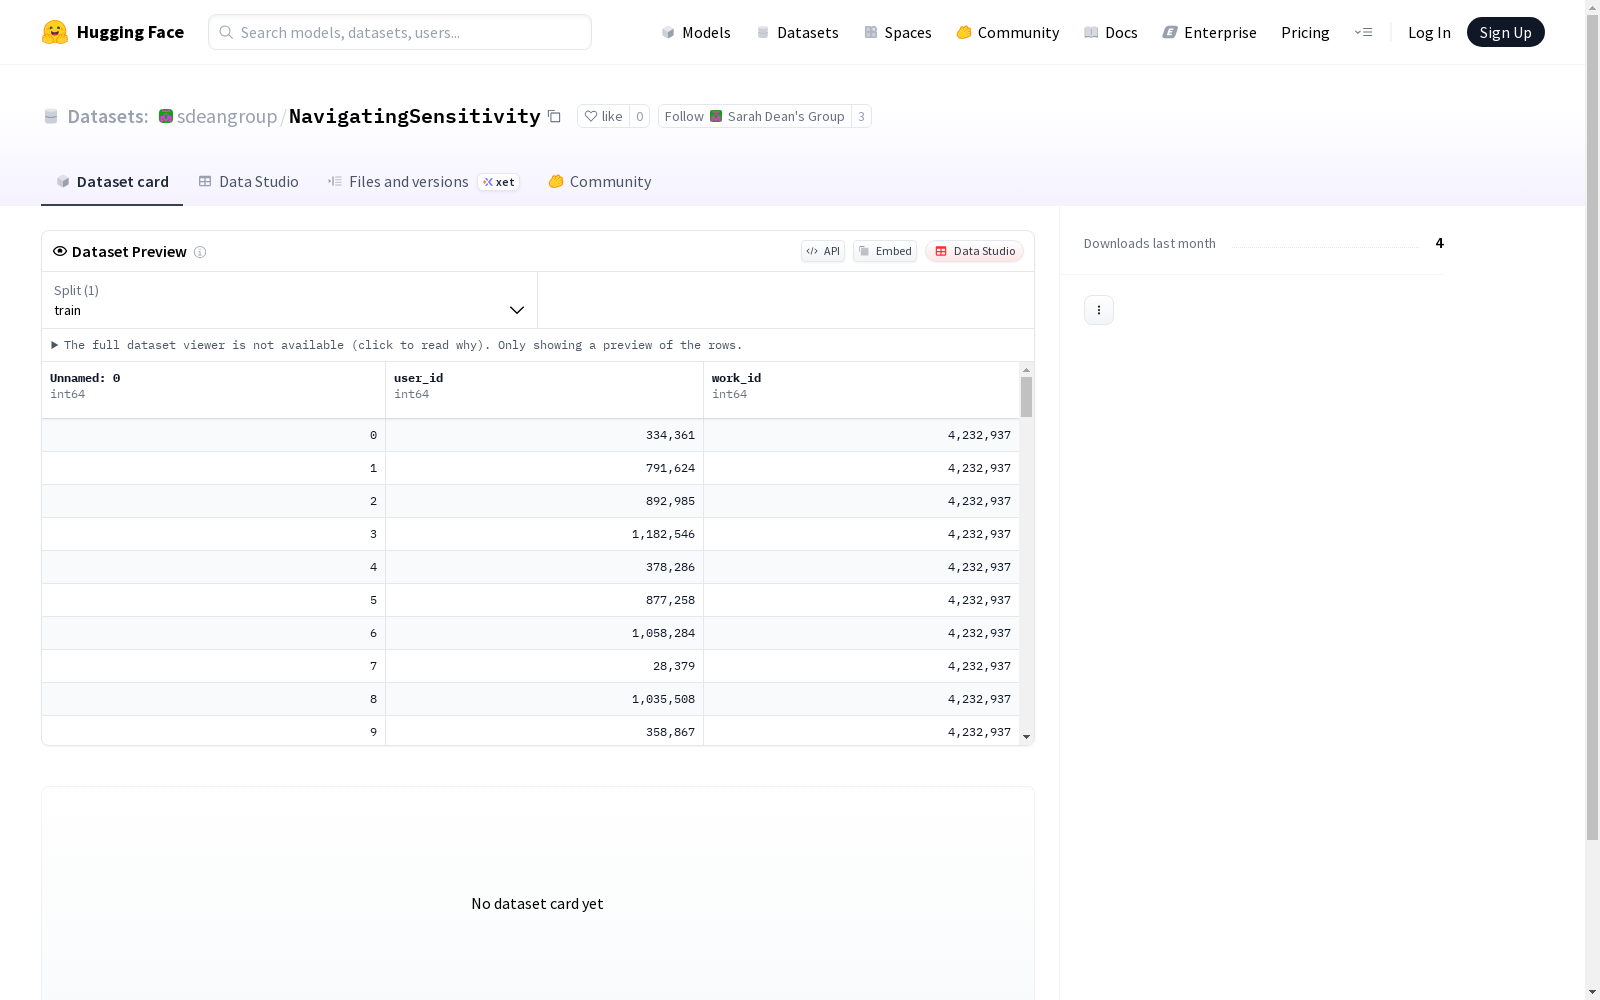Image resolution: width=1600 pixels, height=1000 pixels.
Task: Click table scrollbar up arrow
Action: pos(1026,370)
